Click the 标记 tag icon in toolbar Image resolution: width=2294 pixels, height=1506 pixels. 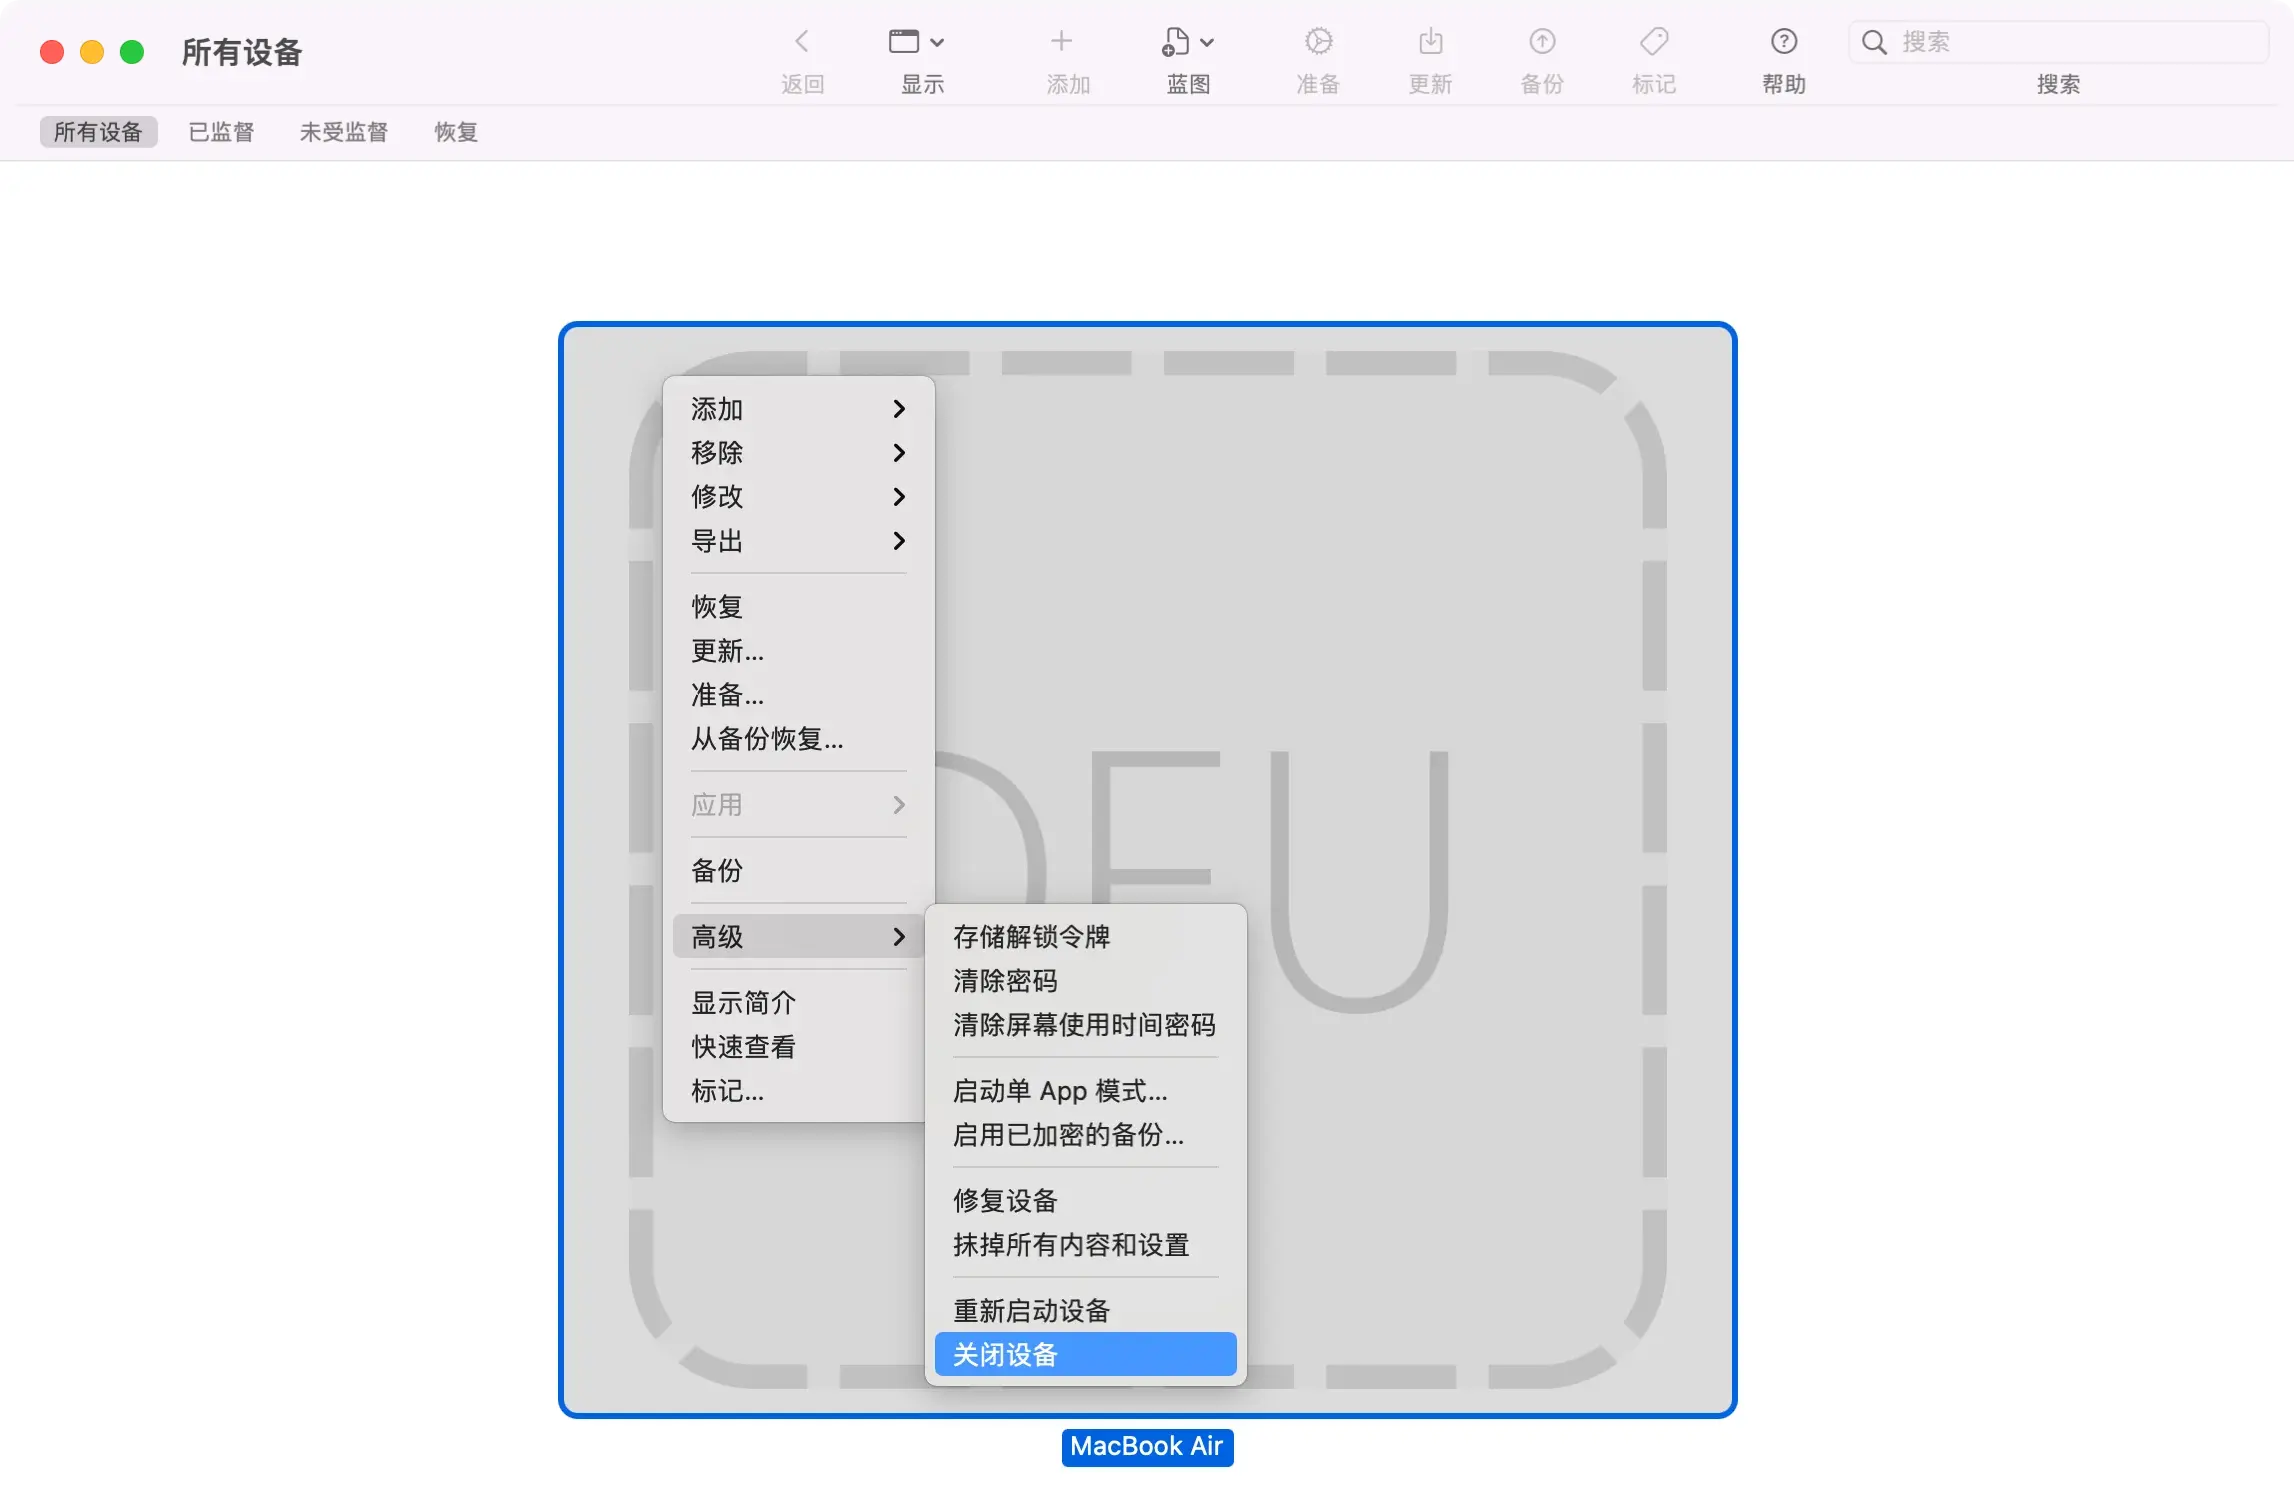click(x=1653, y=41)
